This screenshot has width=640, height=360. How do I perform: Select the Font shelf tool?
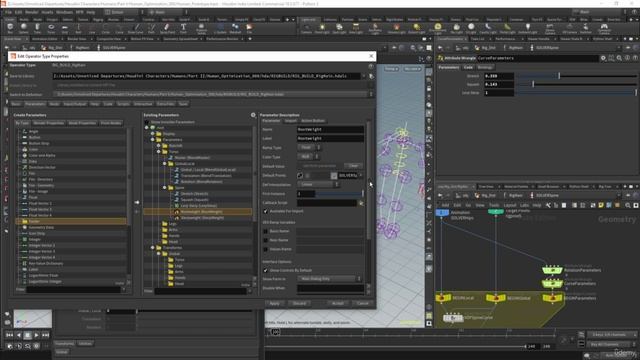[183, 29]
